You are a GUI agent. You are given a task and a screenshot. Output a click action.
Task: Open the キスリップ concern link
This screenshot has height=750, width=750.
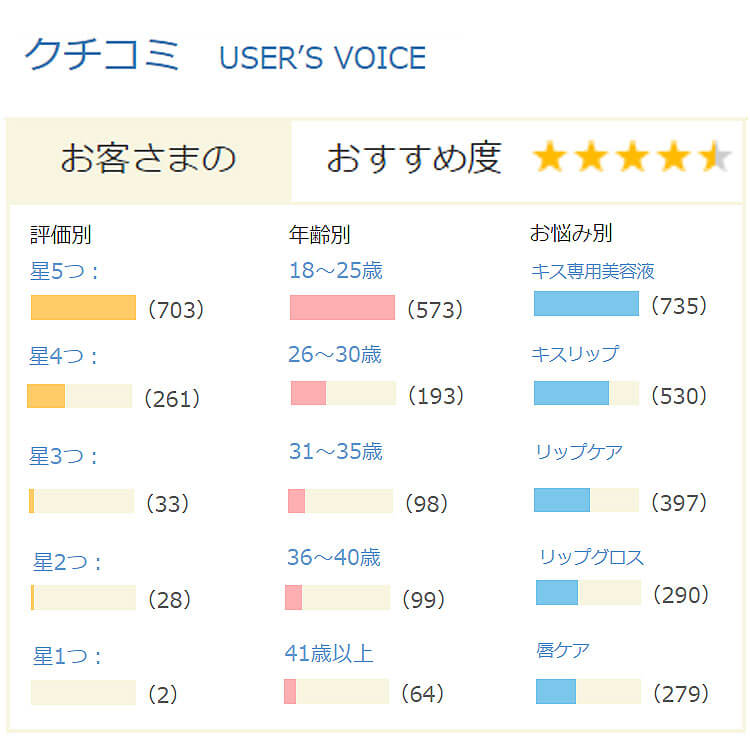coord(575,354)
